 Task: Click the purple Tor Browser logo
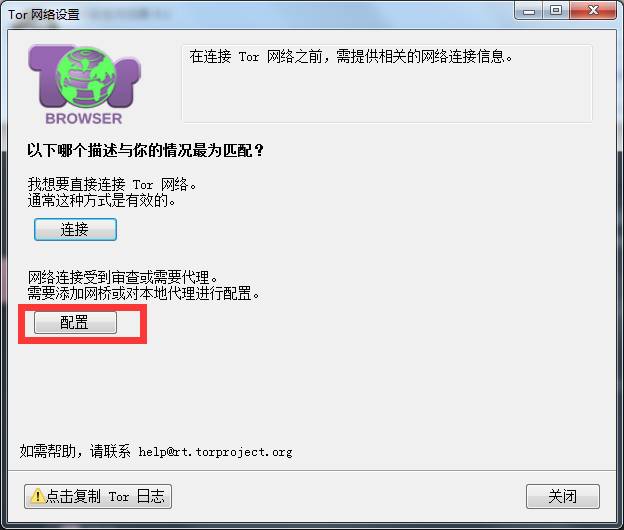coord(84,85)
